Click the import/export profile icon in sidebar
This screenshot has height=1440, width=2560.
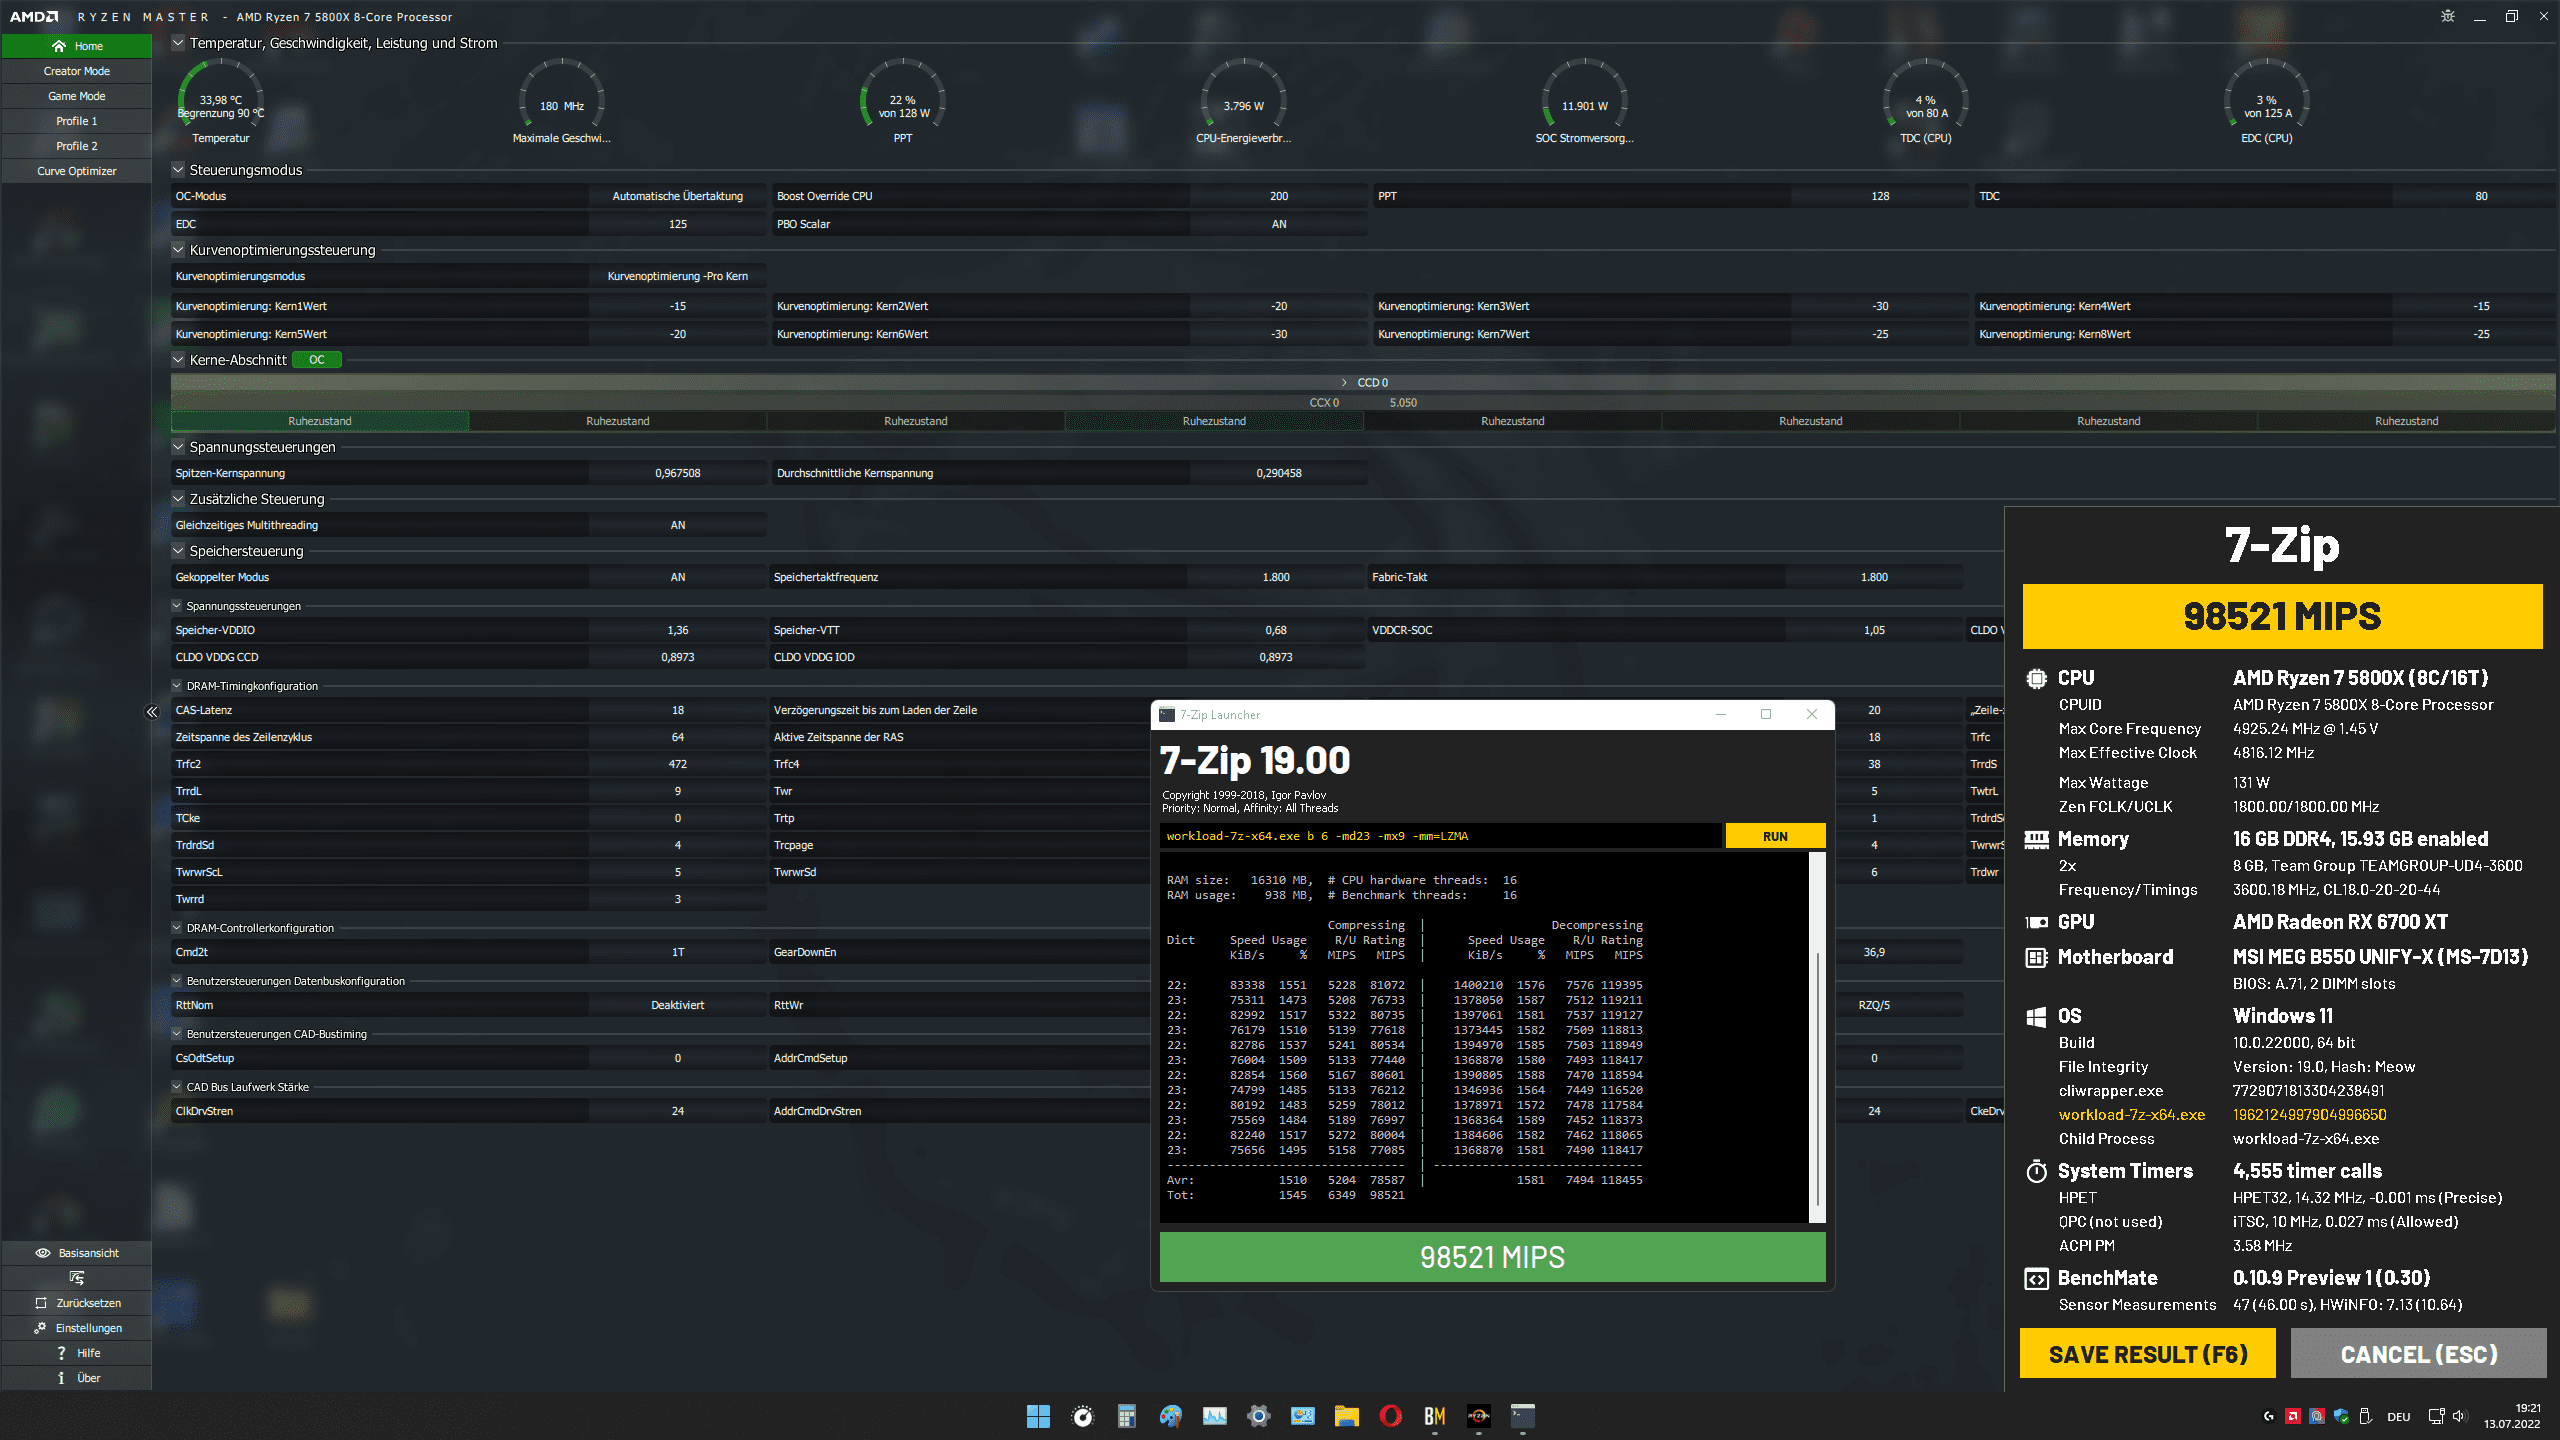click(x=77, y=1278)
